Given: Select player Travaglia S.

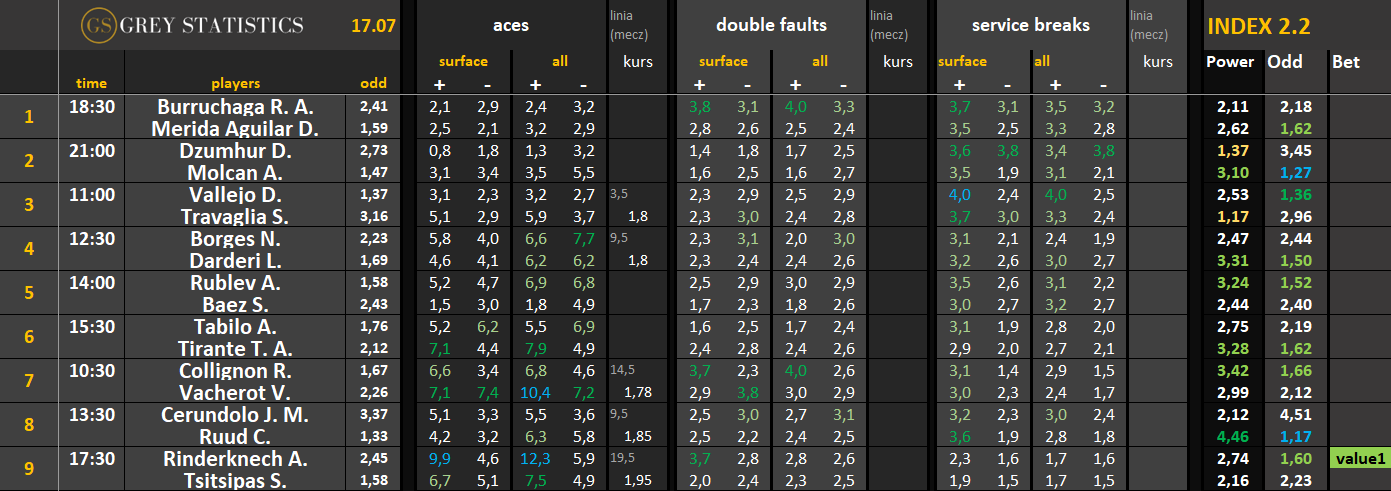Looking at the screenshot, I should tap(236, 216).
